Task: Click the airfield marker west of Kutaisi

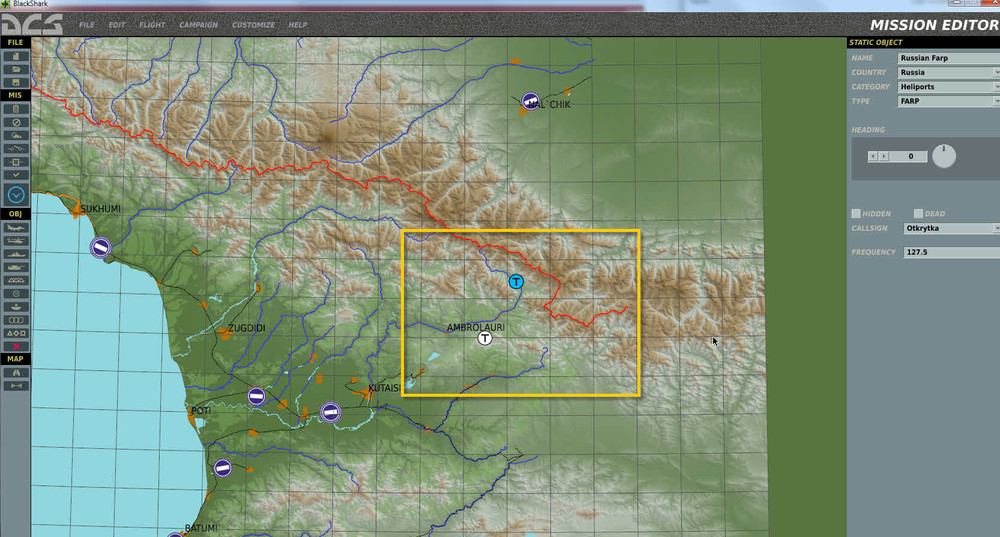Action: click(330, 413)
